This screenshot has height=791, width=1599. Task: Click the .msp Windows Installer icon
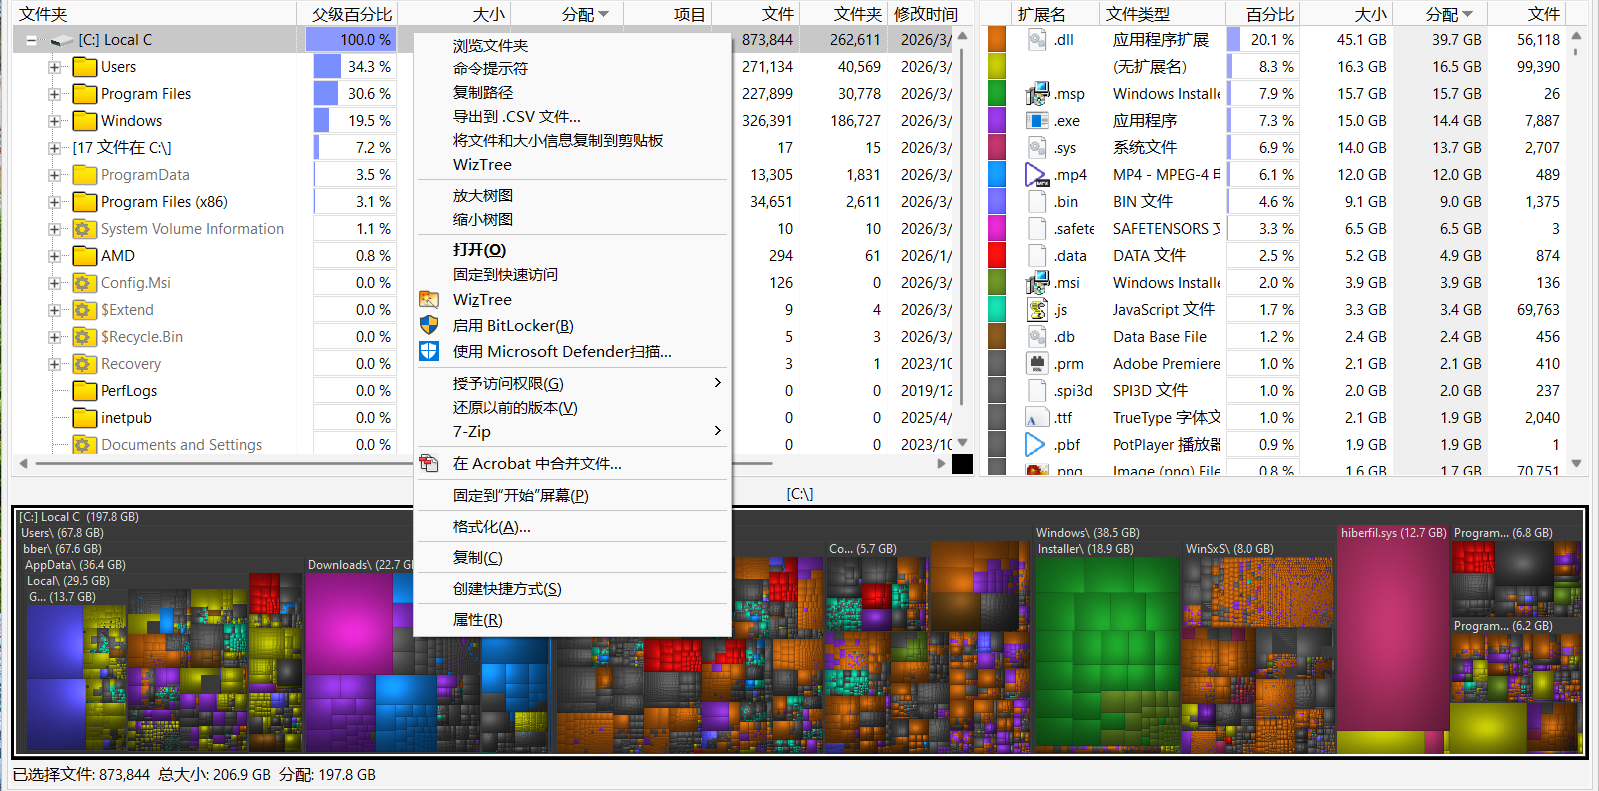pos(1037,93)
